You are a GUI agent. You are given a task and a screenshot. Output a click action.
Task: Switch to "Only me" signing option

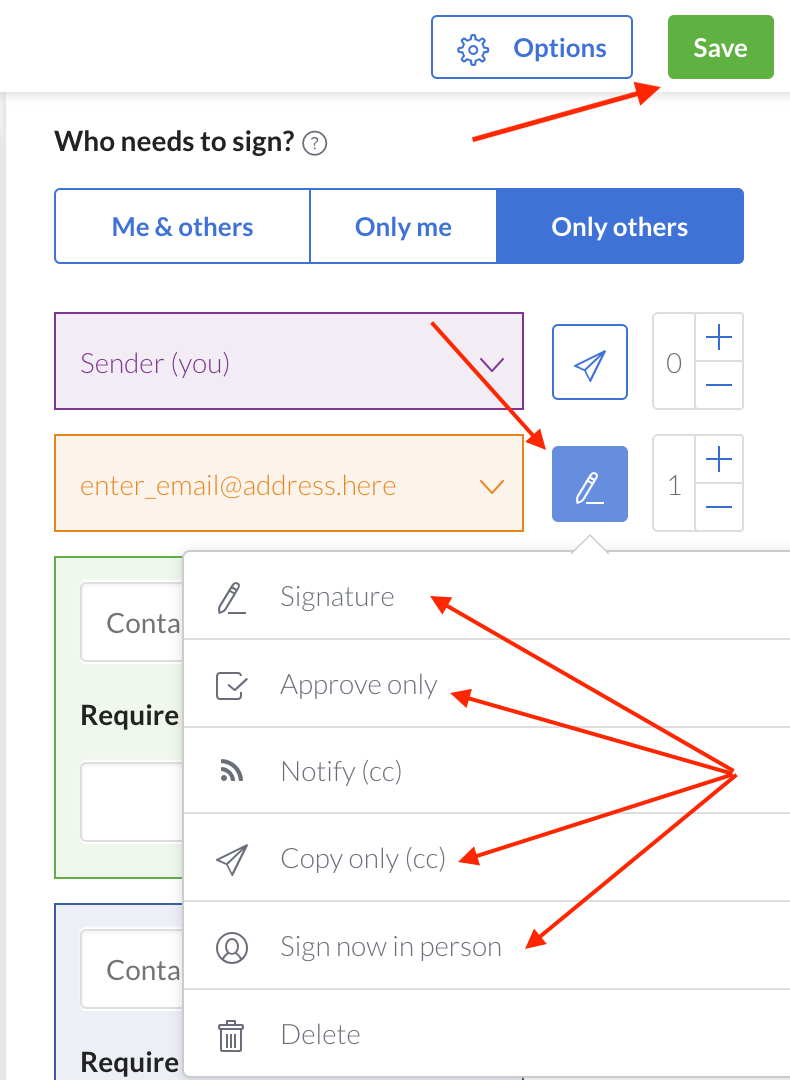click(x=403, y=227)
